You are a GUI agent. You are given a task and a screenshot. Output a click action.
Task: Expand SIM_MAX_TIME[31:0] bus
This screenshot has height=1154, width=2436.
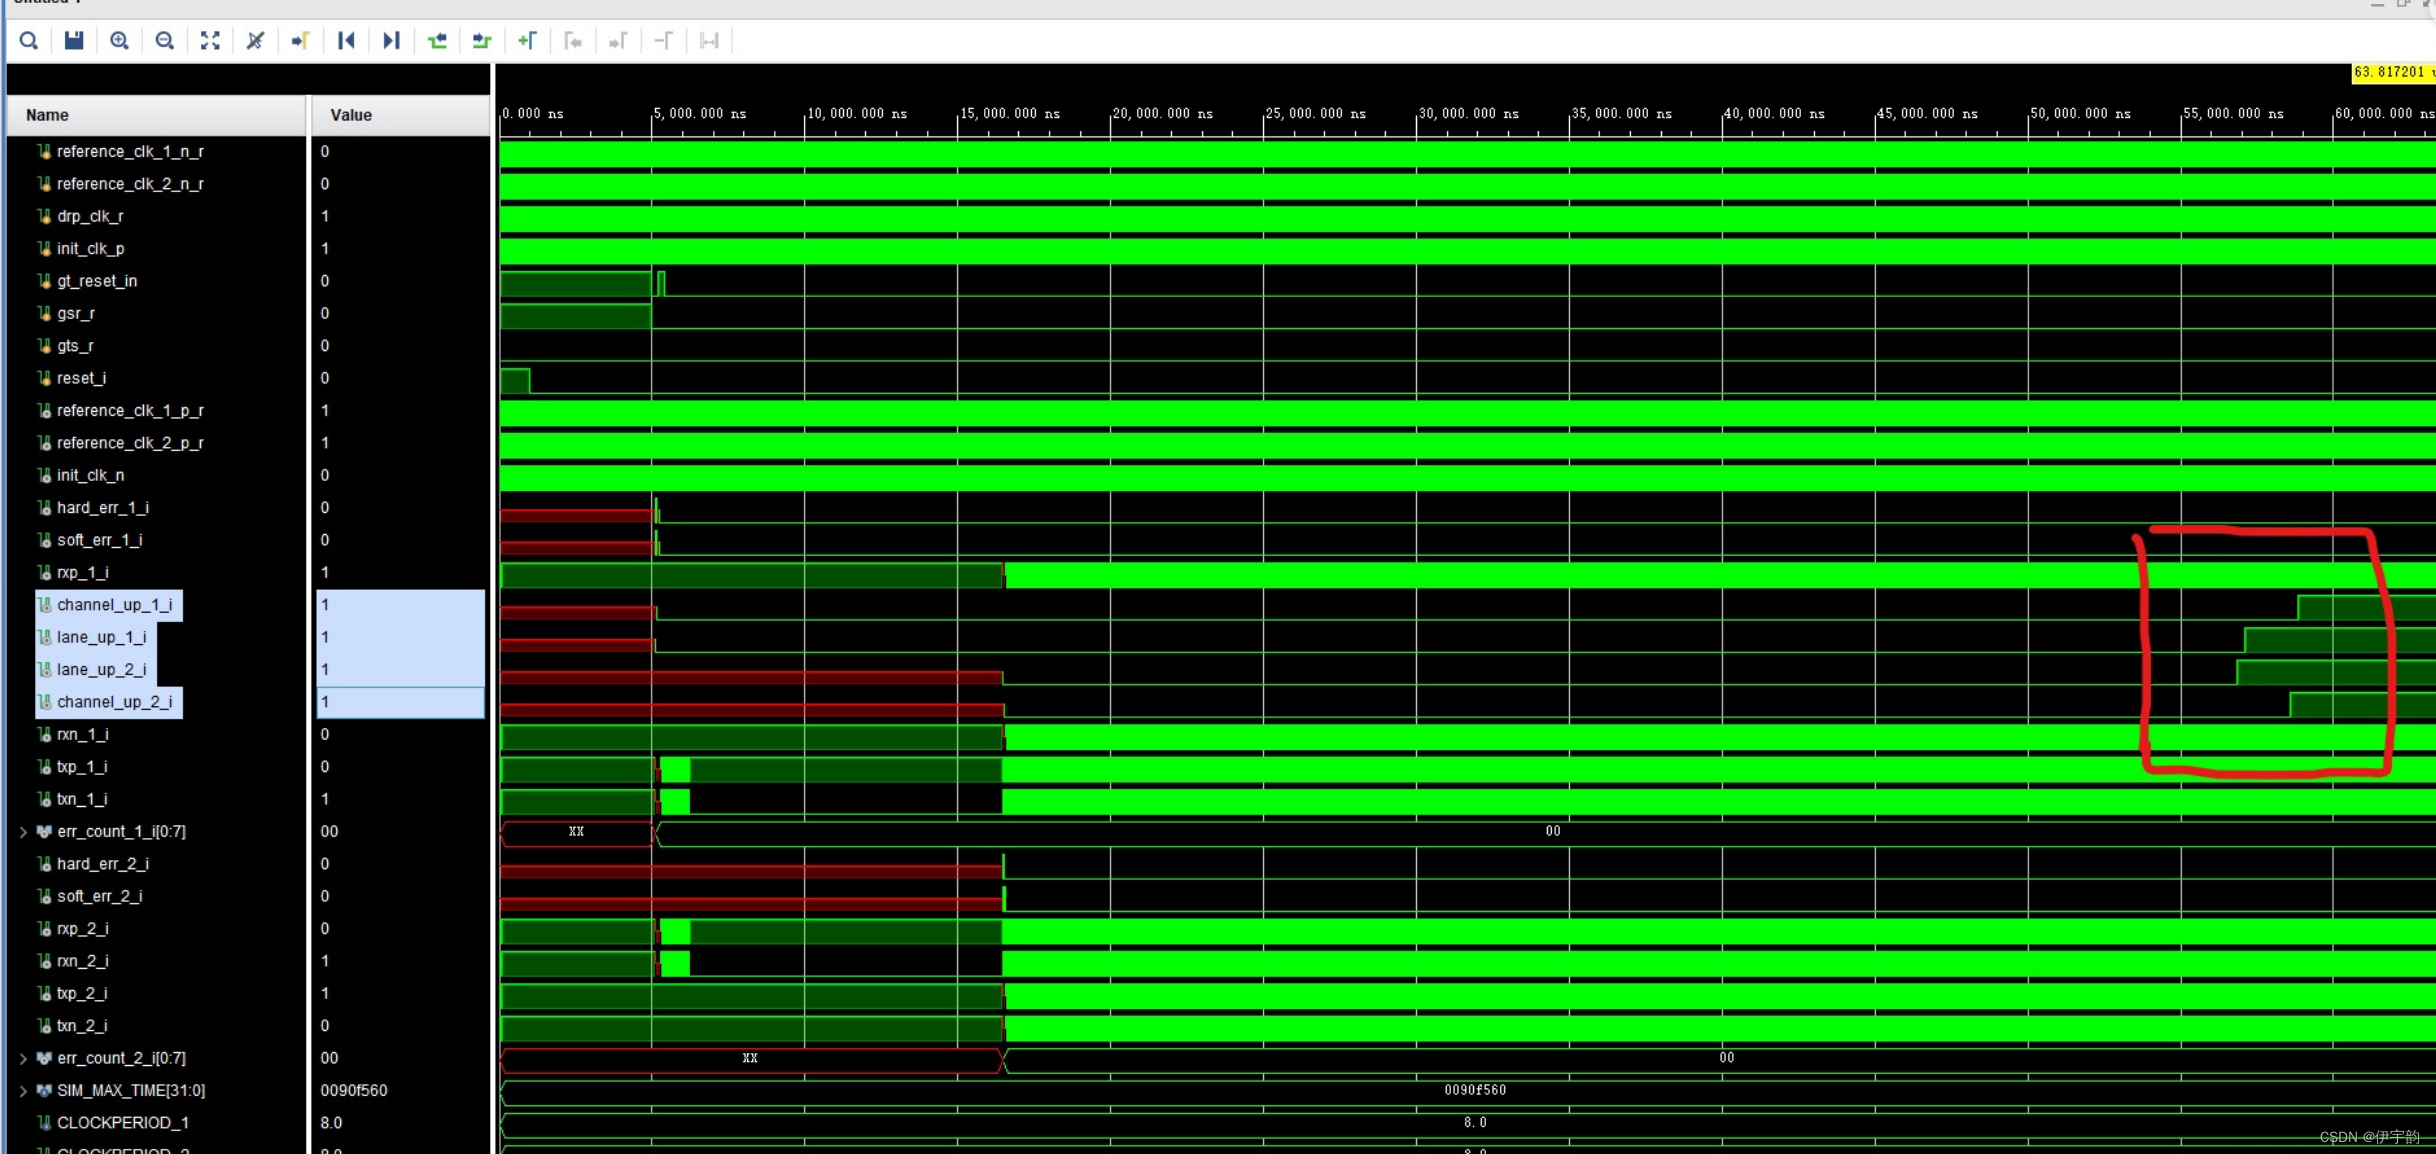(23, 1091)
